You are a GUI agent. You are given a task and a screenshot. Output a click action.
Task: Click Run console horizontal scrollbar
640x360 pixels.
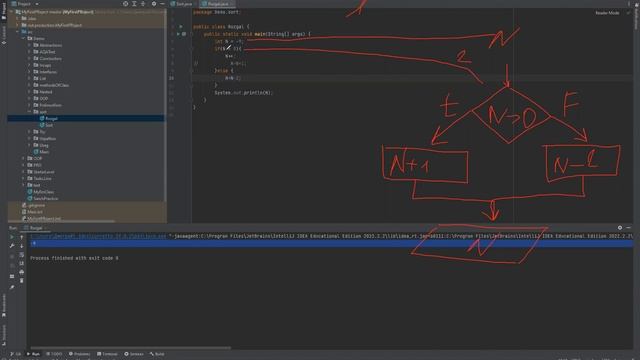click(x=130, y=348)
